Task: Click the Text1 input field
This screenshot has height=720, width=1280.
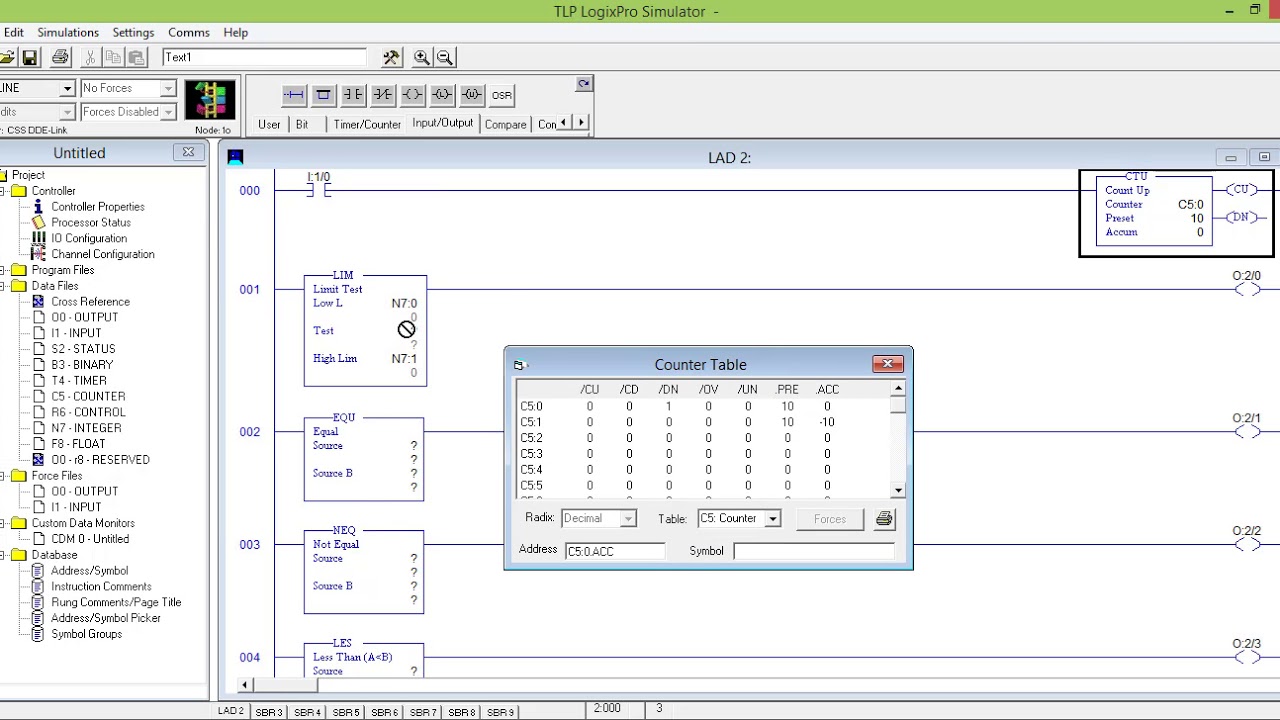Action: coord(264,57)
